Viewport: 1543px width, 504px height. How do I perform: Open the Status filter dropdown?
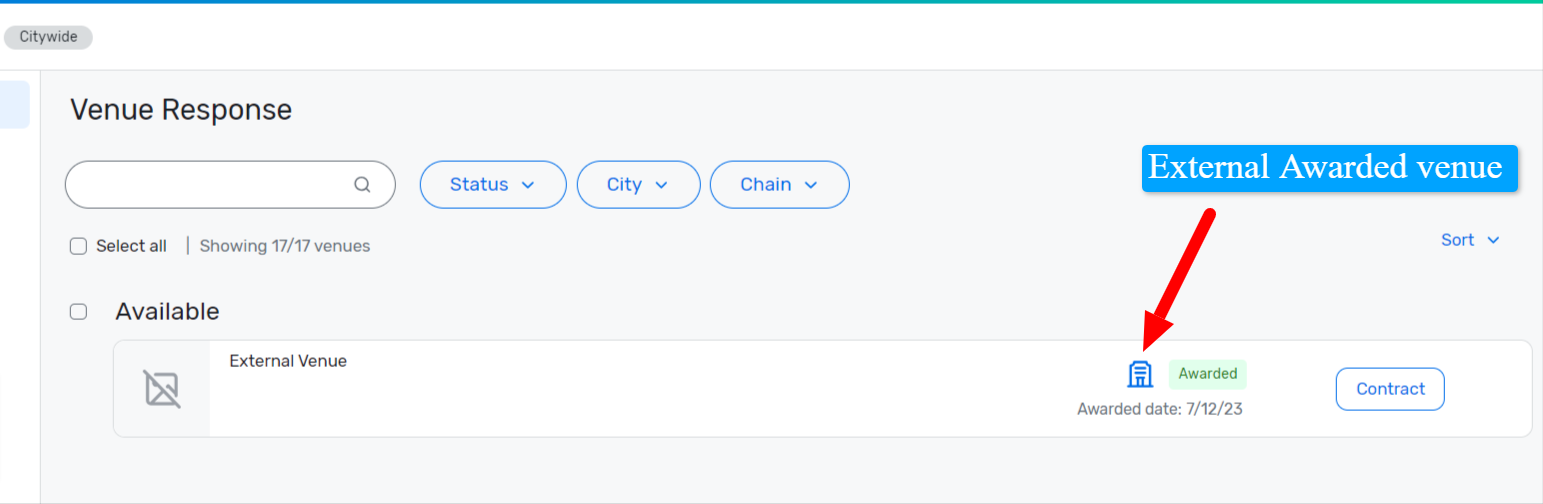pos(493,185)
